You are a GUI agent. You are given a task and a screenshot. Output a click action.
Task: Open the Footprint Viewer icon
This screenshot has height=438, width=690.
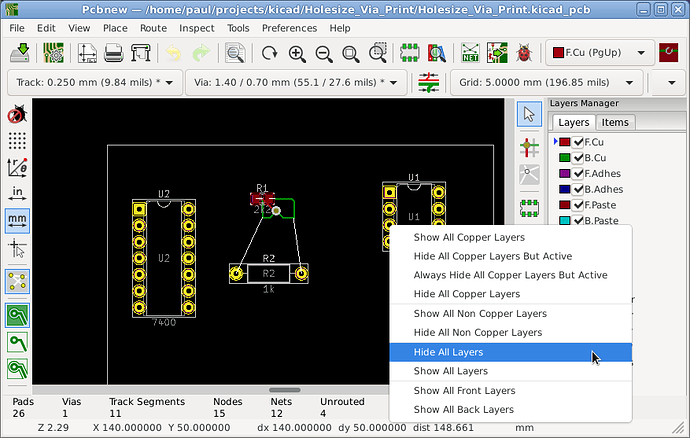(437, 53)
